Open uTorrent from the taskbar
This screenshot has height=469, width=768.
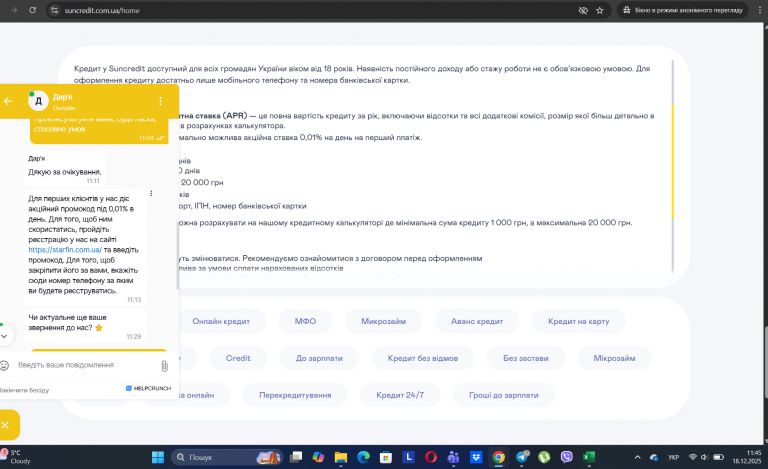[x=544, y=457]
